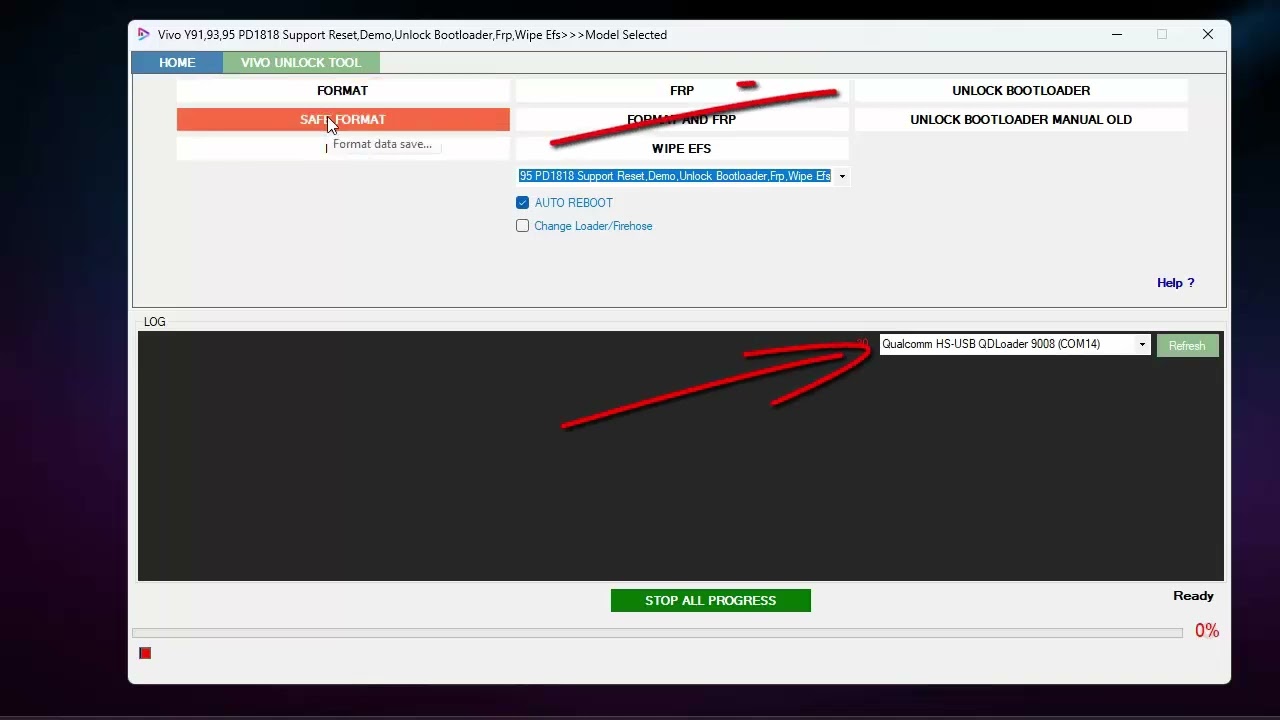1280x720 pixels.
Task: Click the UNLOCK BOOTLOADER button
Action: pyautogui.click(x=1021, y=90)
